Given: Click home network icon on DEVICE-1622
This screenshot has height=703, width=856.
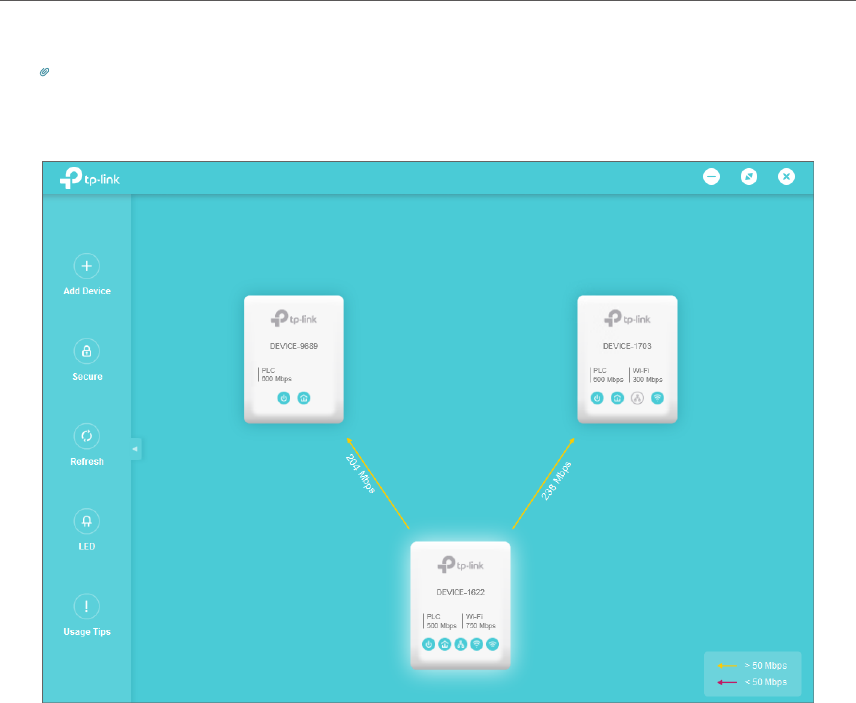Looking at the screenshot, I should pos(445,645).
